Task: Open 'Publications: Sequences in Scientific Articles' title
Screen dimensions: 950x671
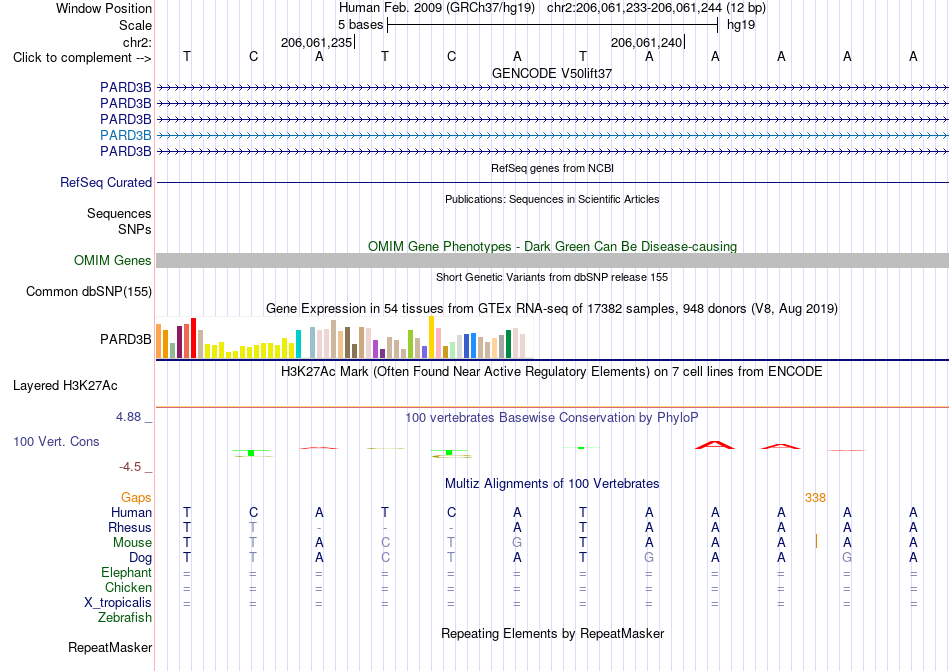Action: (x=552, y=199)
